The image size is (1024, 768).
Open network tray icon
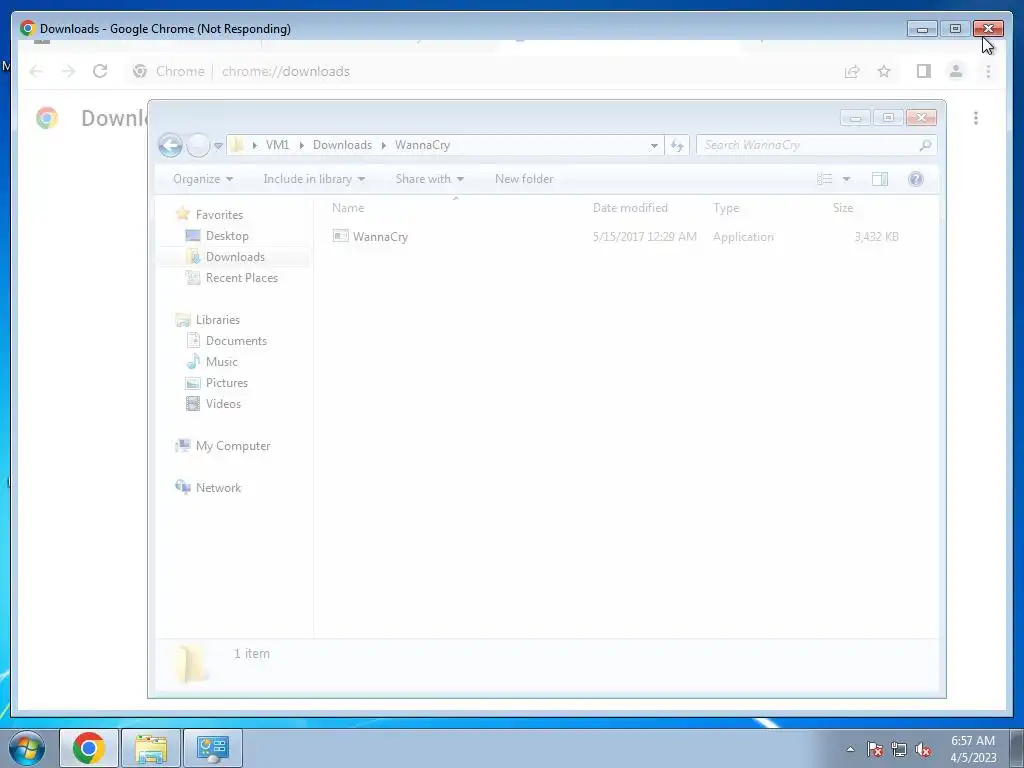(899, 749)
